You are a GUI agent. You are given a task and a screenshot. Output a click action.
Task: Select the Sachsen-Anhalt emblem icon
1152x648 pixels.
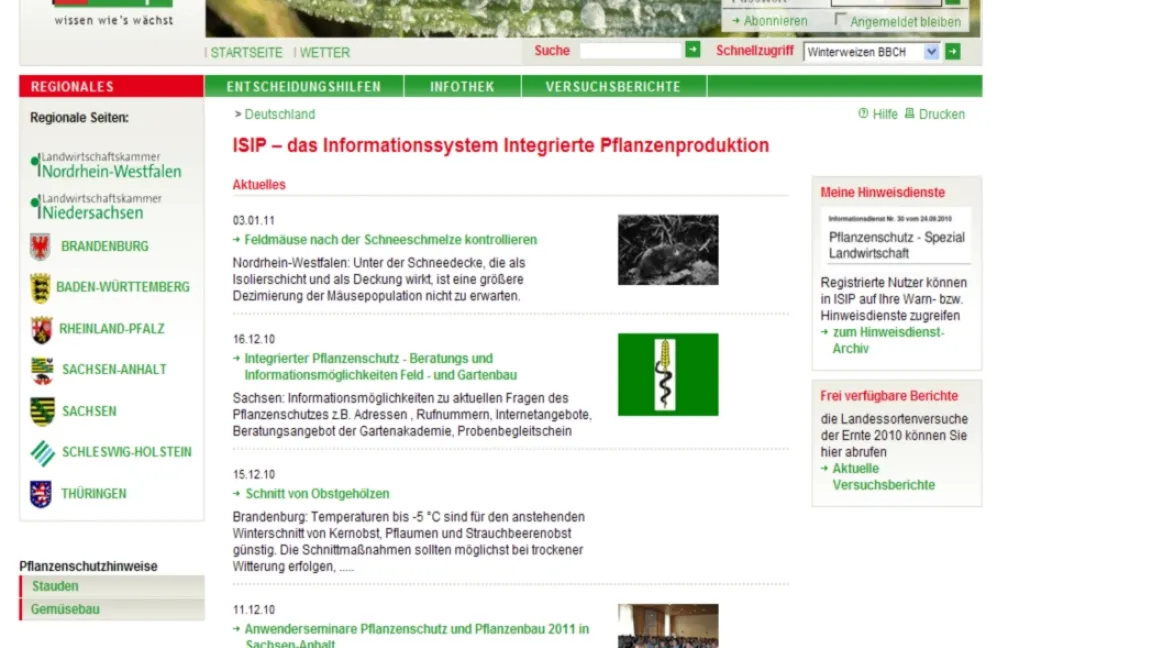coord(40,370)
